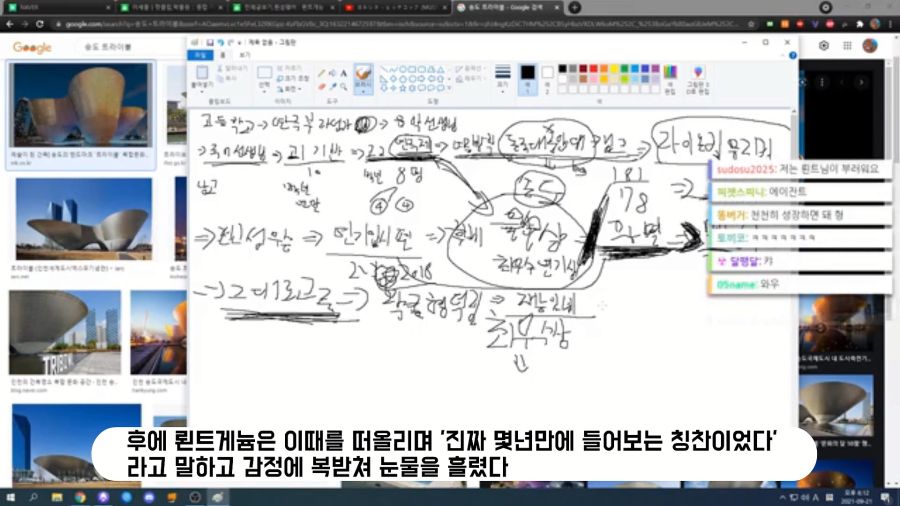Pick the red color swatch in palette
The image size is (900, 506).
click(x=593, y=68)
